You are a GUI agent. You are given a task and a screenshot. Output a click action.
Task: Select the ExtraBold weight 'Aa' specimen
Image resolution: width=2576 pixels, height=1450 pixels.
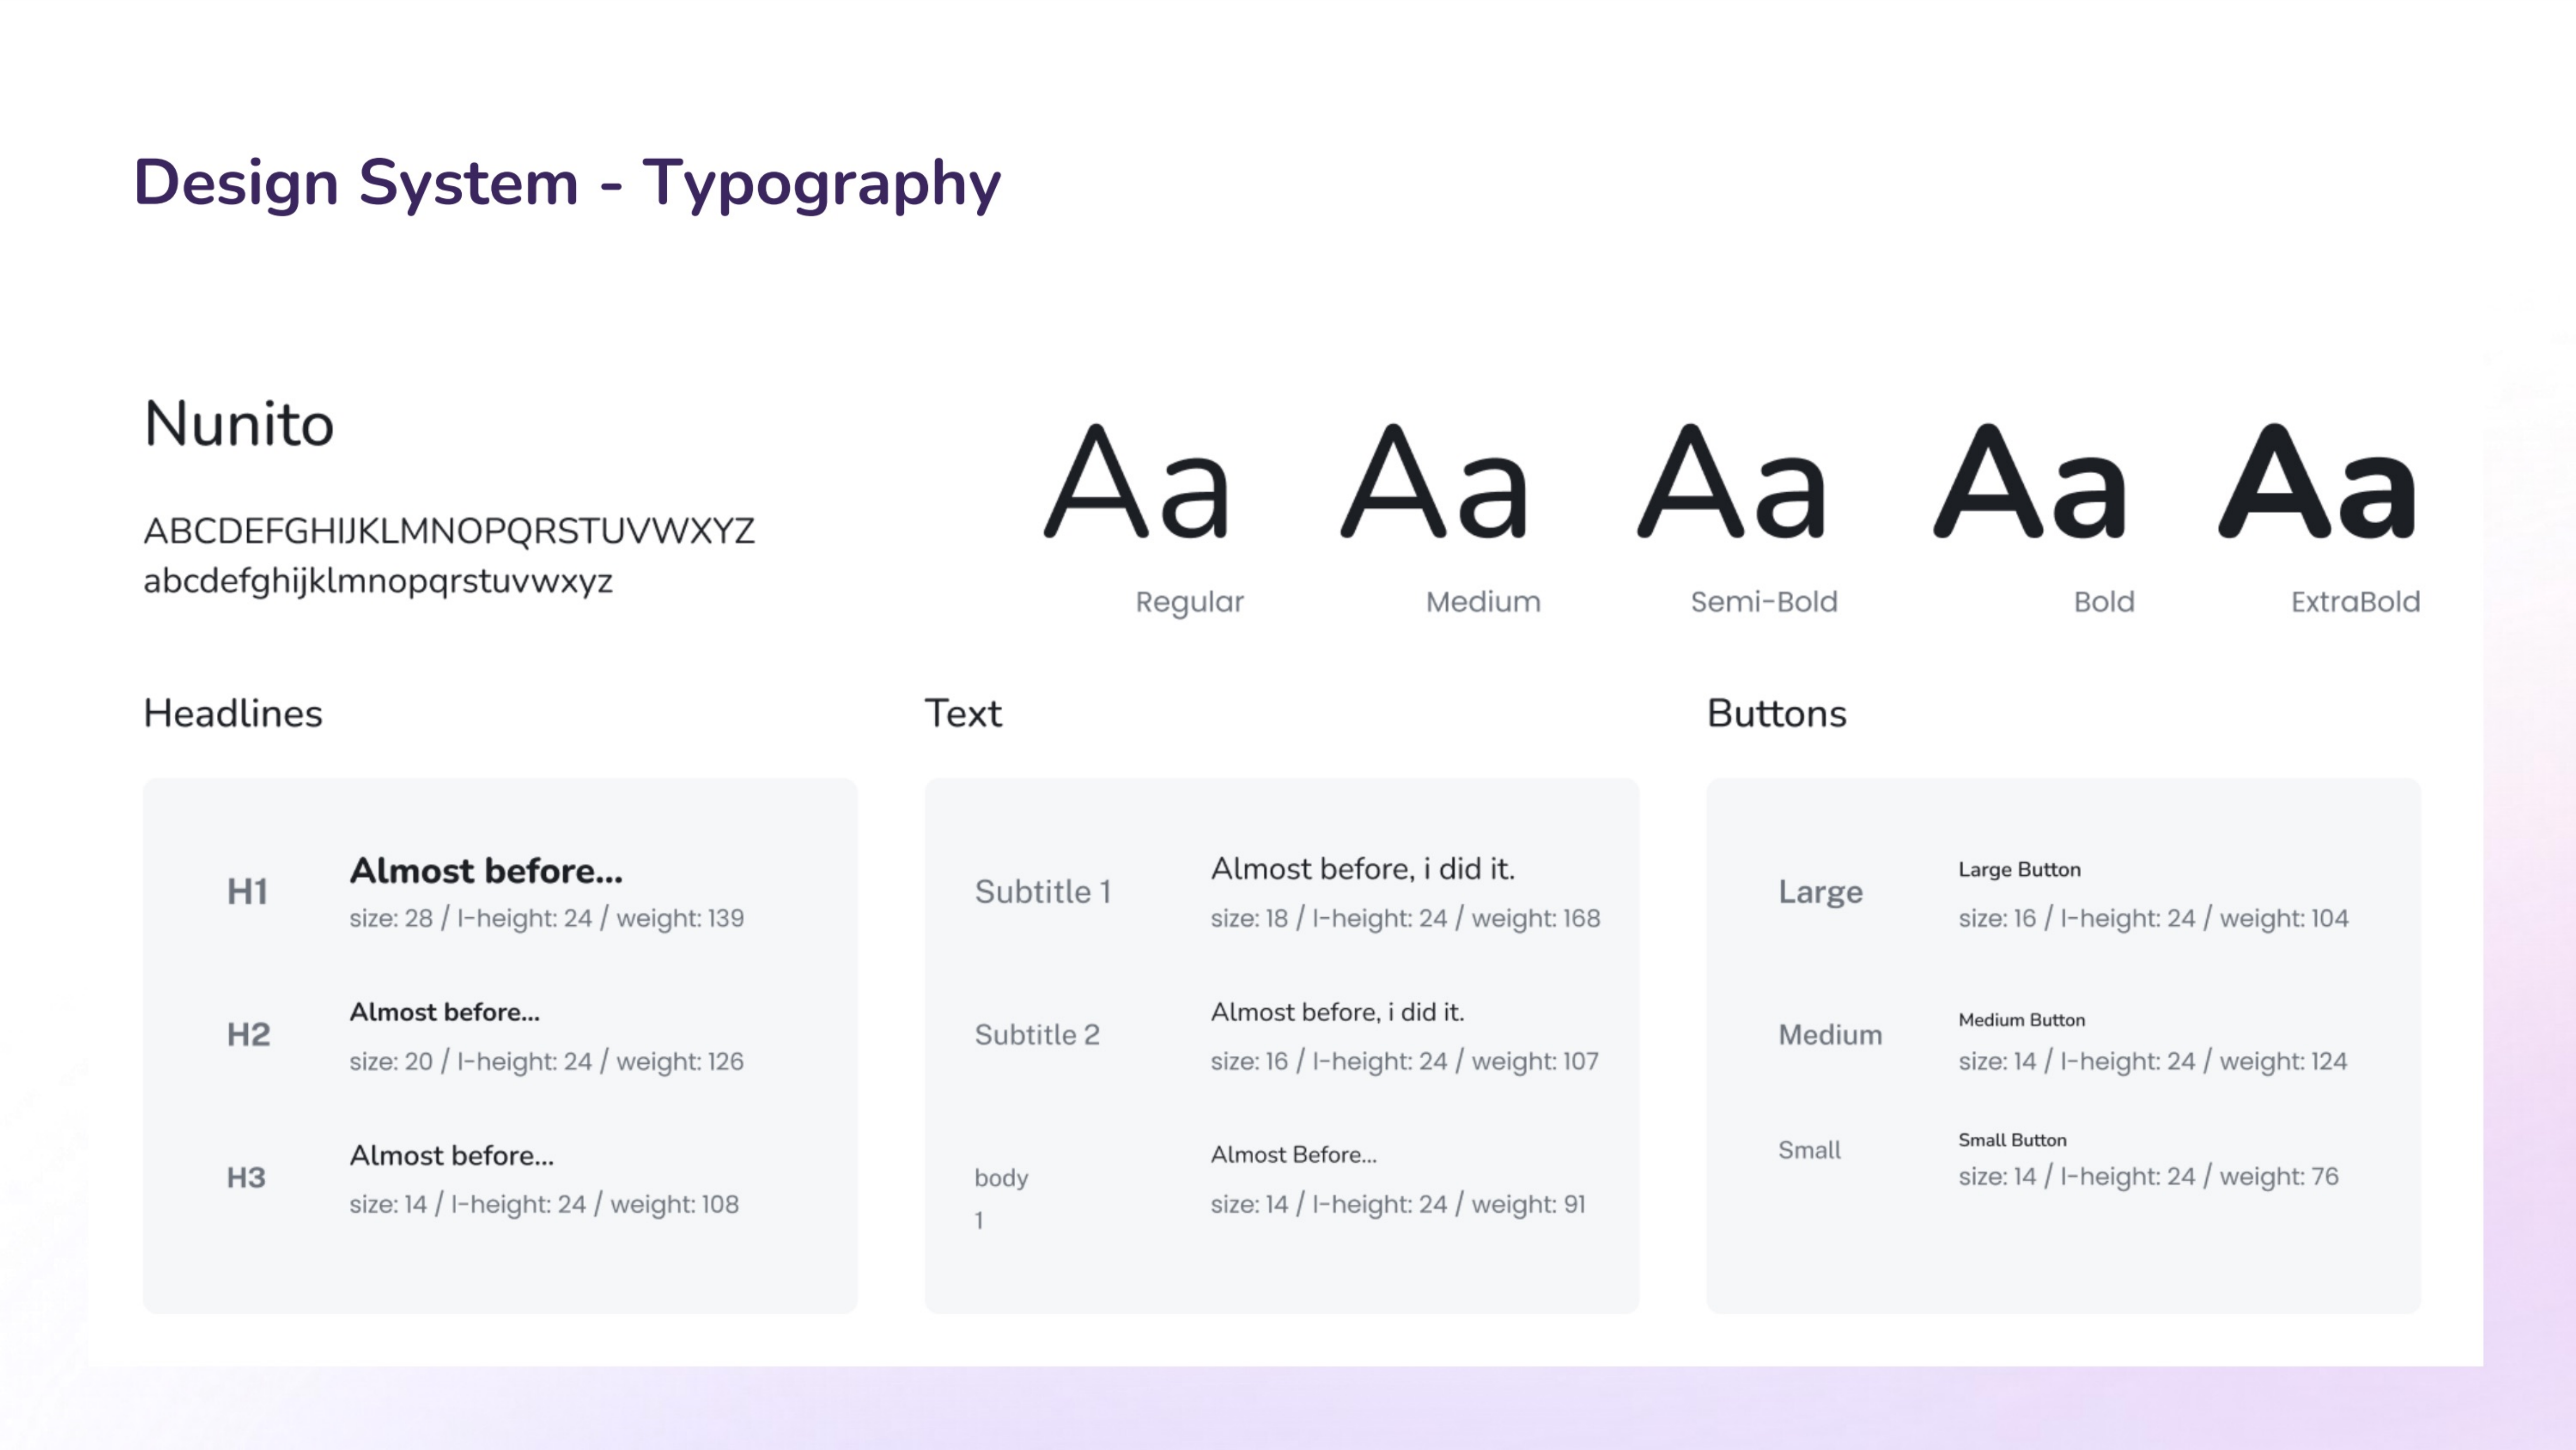pyautogui.click(x=2317, y=481)
